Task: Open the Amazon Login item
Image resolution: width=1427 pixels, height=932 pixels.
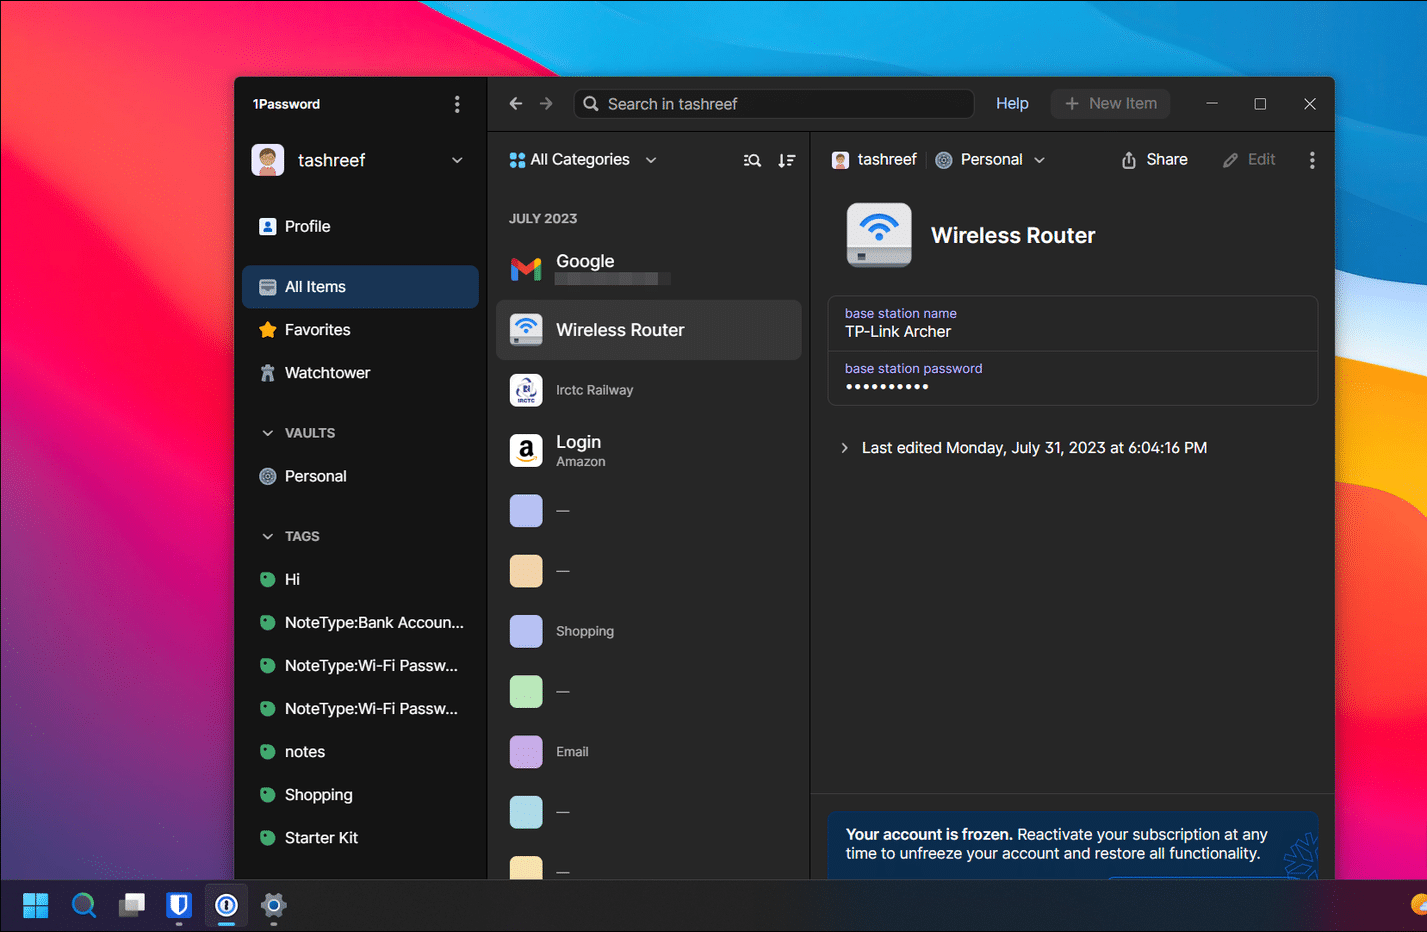Action: (x=649, y=450)
